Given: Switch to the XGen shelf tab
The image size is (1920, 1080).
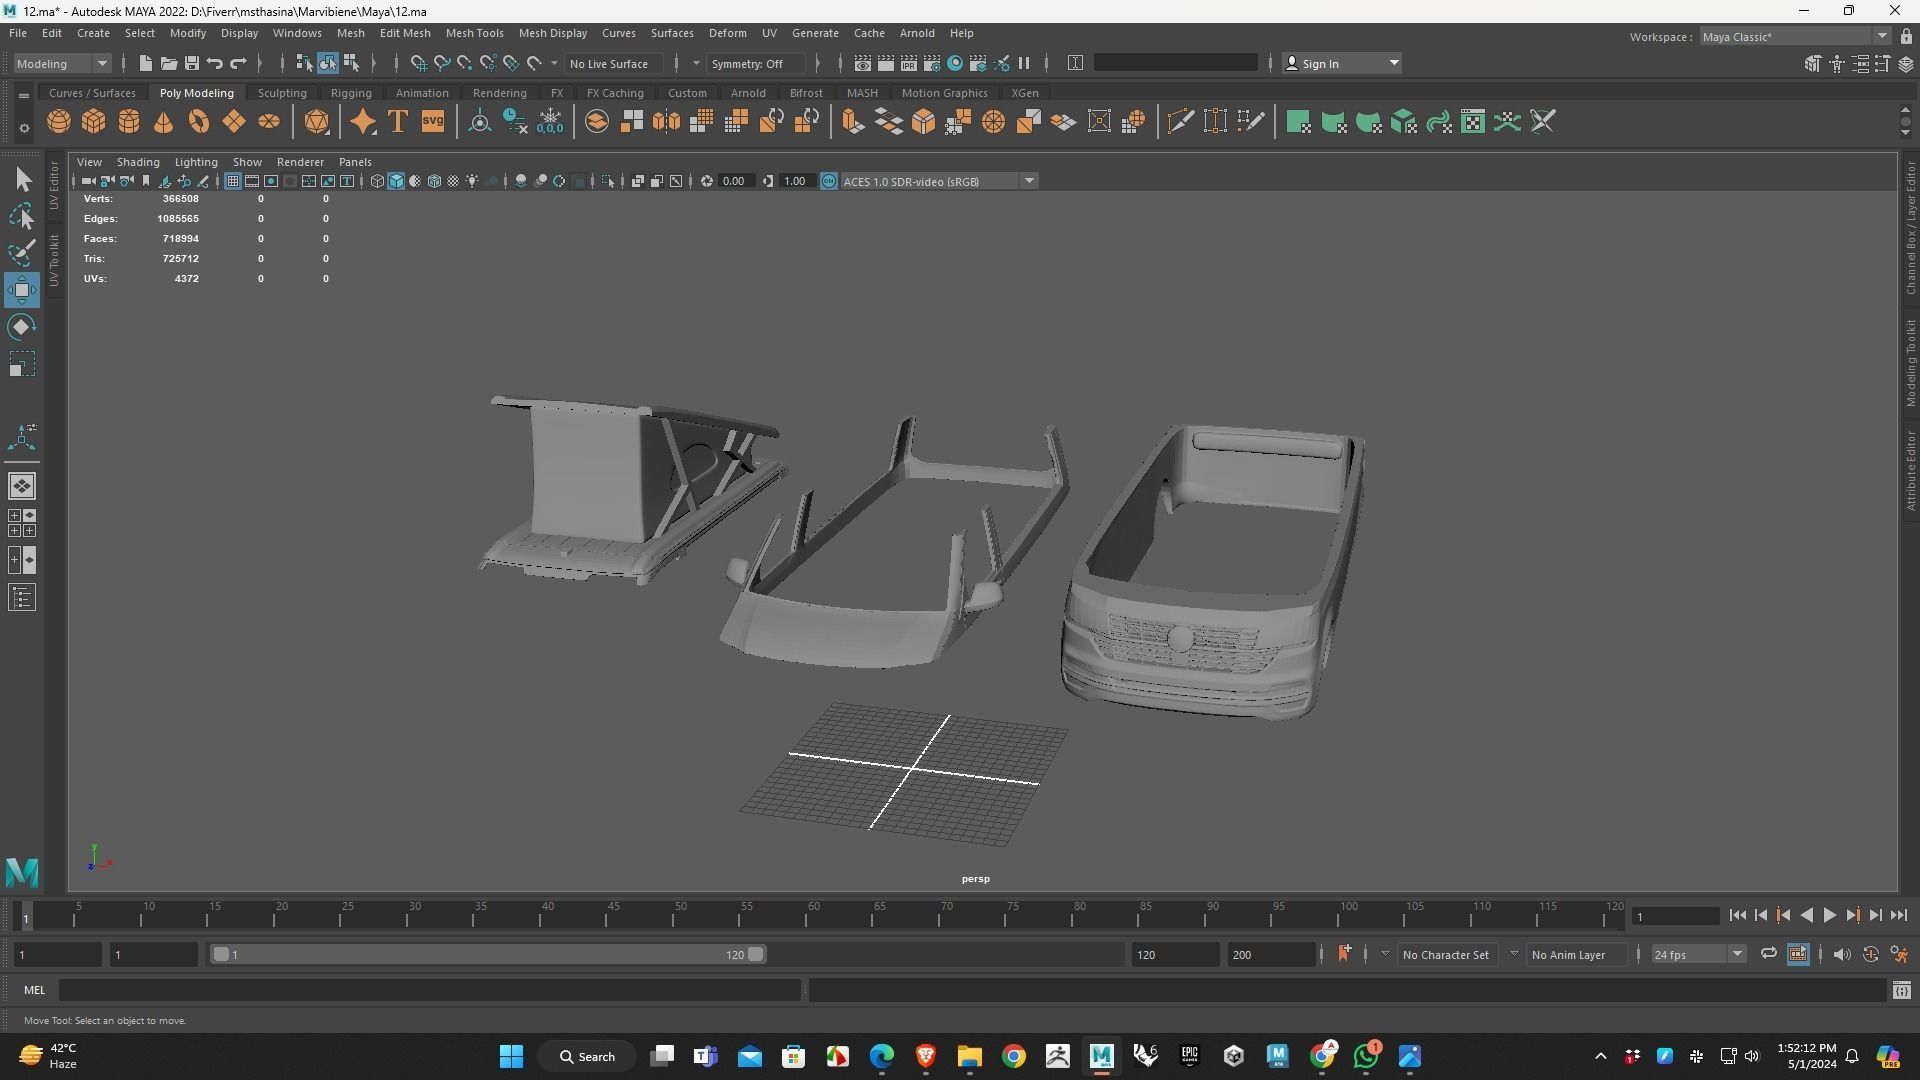Looking at the screenshot, I should pos(1024,93).
